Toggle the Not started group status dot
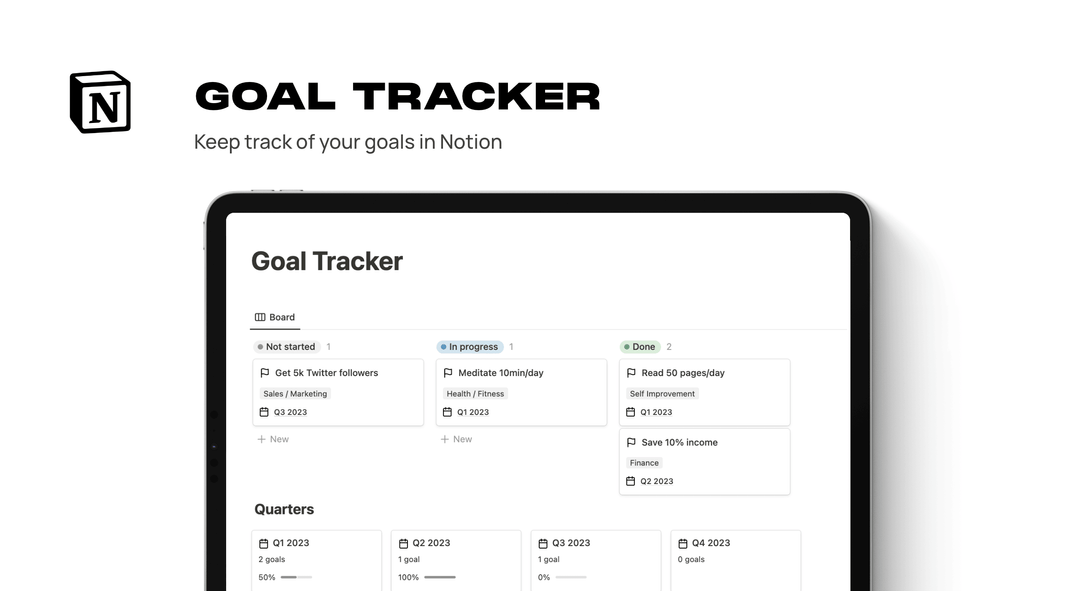The image size is (1080, 591). point(259,346)
